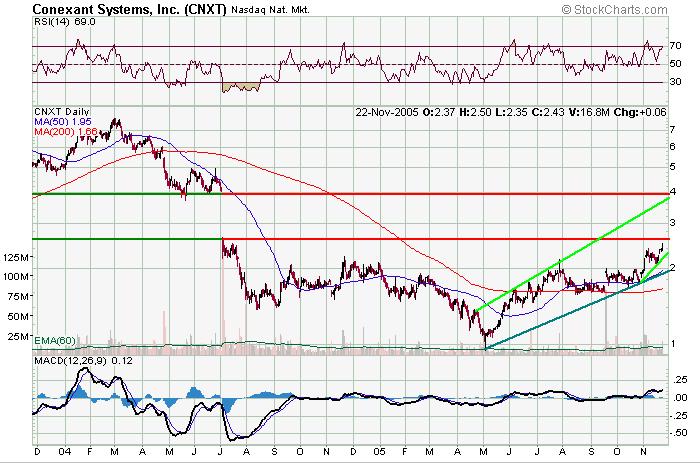700x463 pixels.
Task: Click the MACD axis label -.50
Action: tap(679, 433)
